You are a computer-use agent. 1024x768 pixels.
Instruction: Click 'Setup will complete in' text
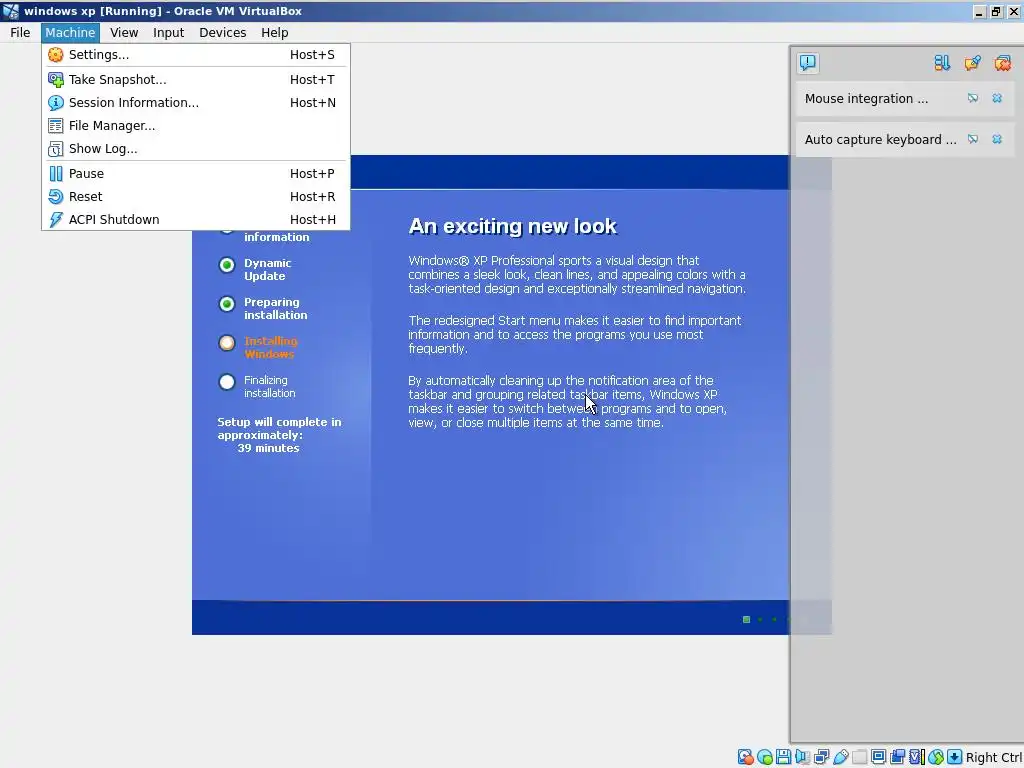pyautogui.click(x=280, y=422)
